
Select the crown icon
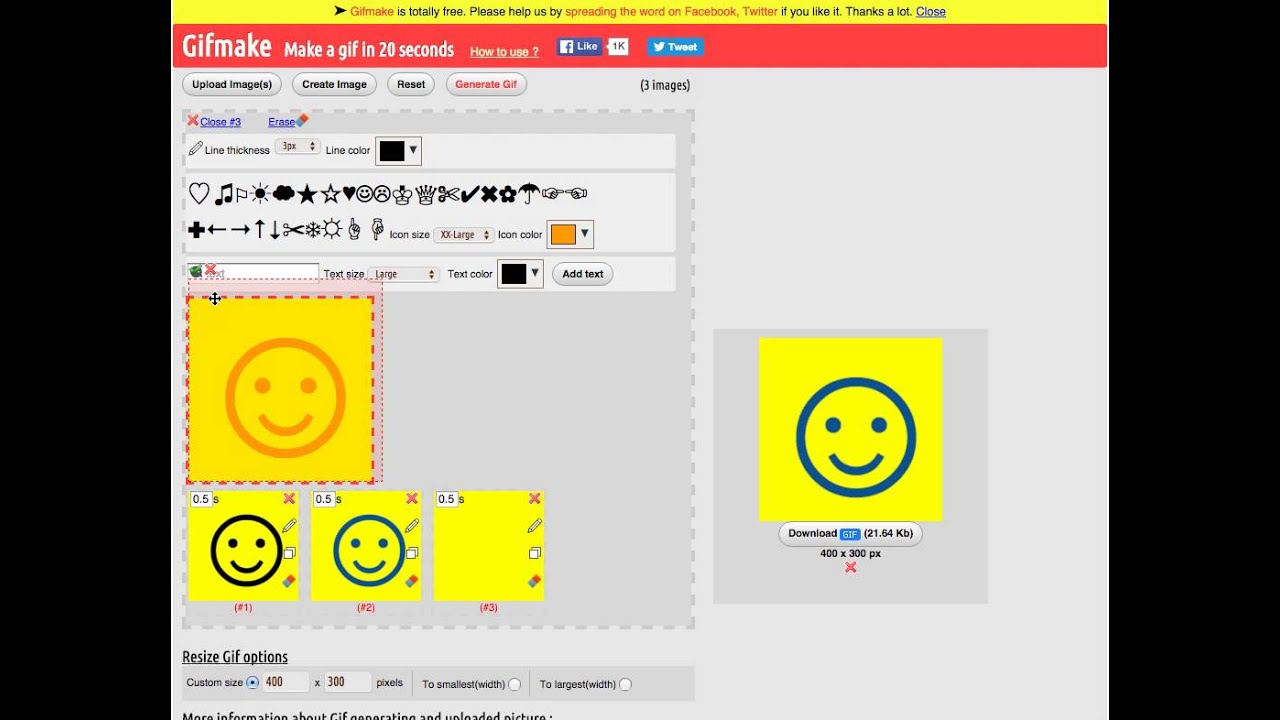(401, 193)
